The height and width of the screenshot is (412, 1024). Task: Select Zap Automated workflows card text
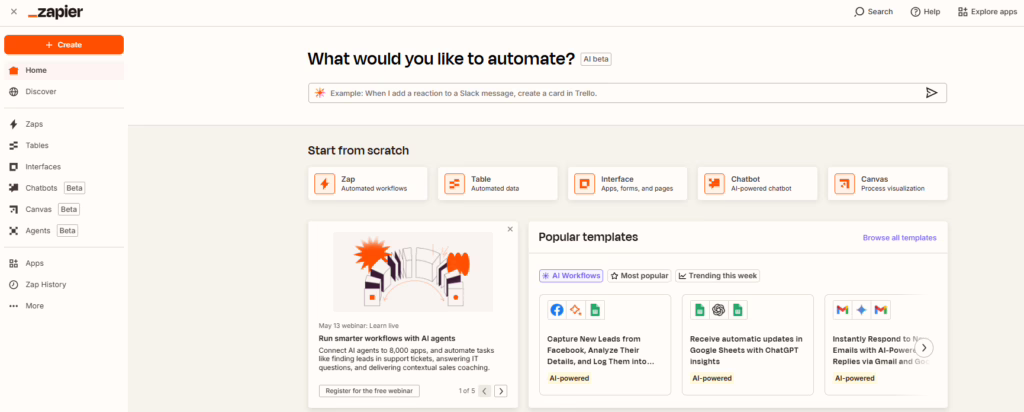click(374, 183)
